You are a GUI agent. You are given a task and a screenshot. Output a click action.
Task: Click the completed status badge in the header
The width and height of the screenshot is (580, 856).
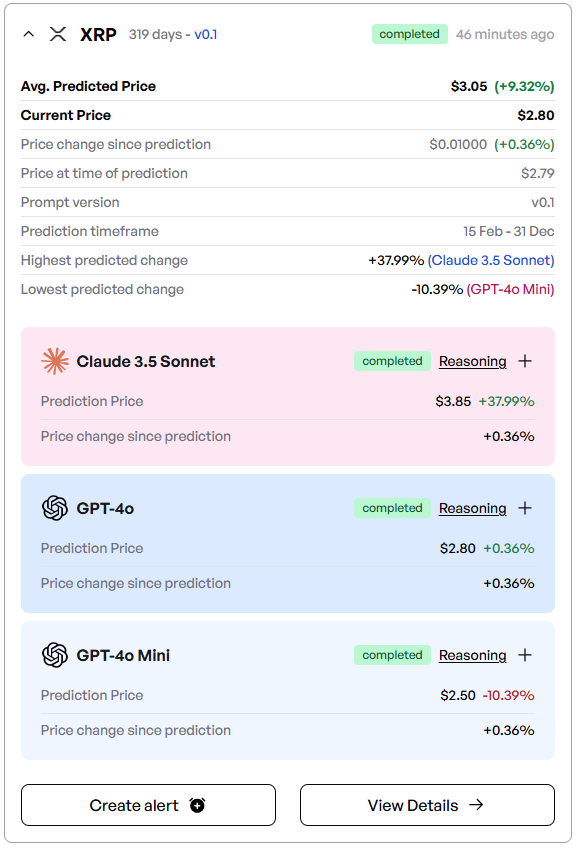pyautogui.click(x=410, y=34)
